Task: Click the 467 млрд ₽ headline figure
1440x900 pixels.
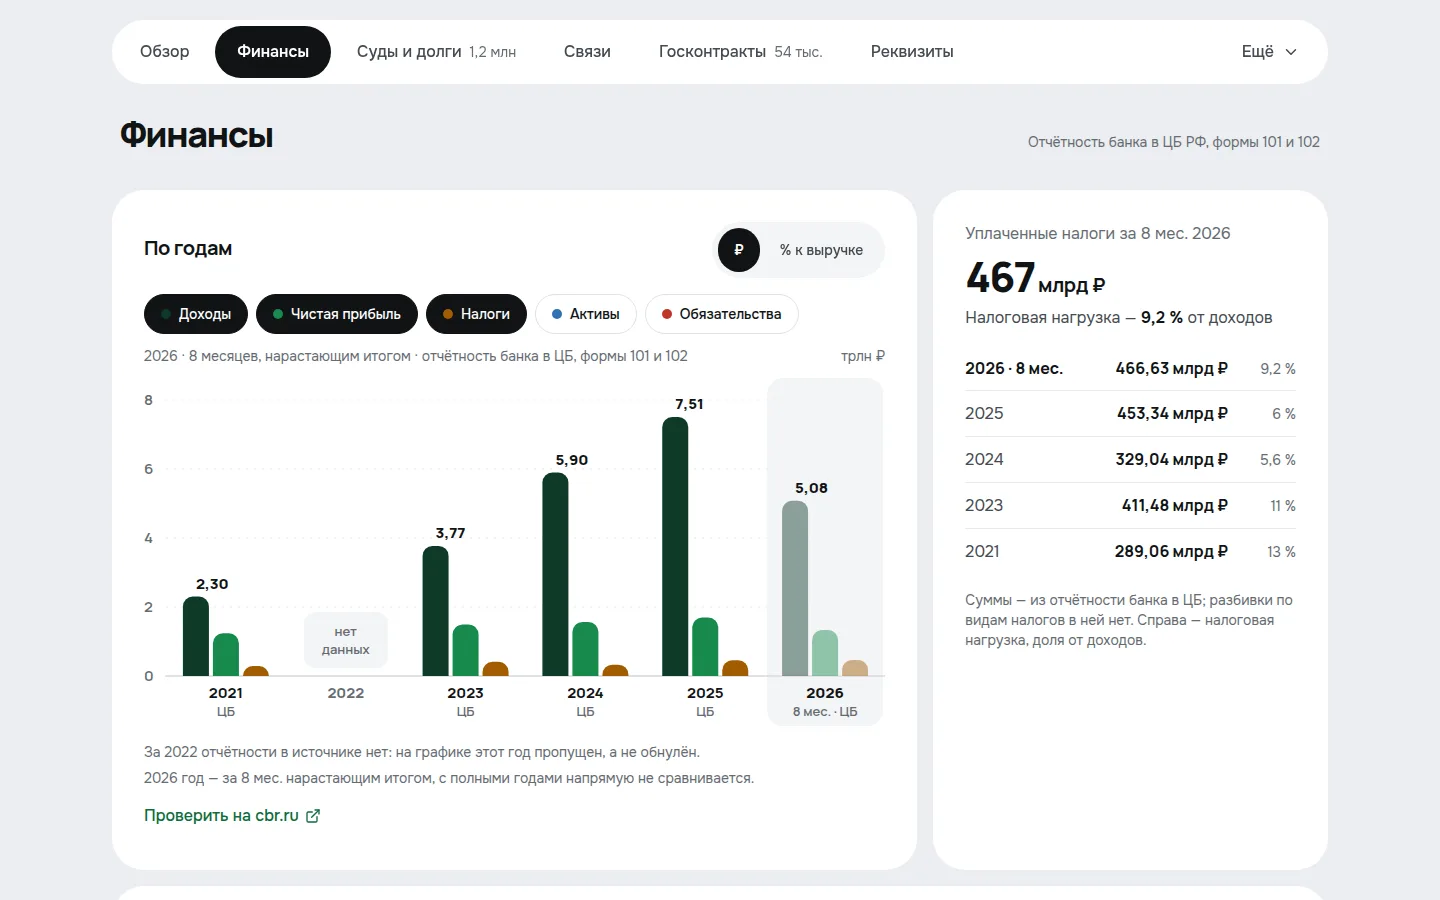Action: click(x=1035, y=278)
